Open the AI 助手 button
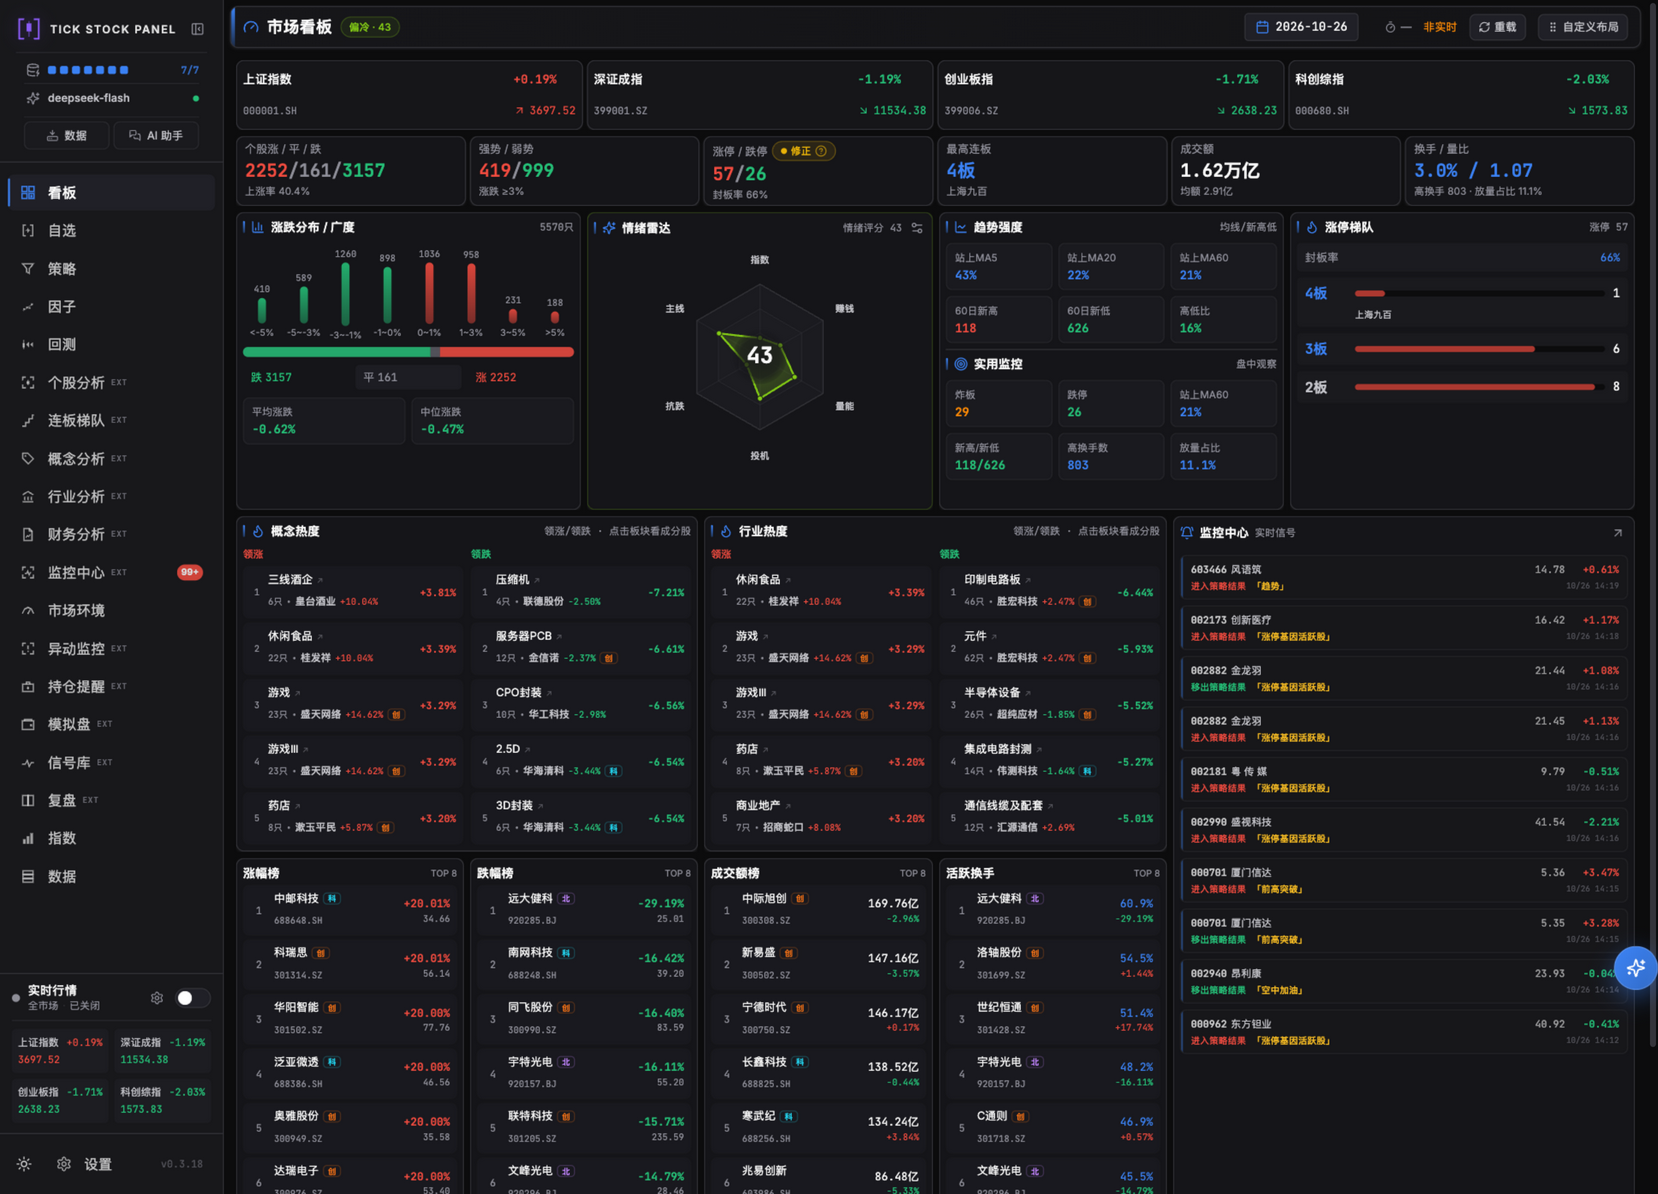1658x1194 pixels. pos(156,135)
